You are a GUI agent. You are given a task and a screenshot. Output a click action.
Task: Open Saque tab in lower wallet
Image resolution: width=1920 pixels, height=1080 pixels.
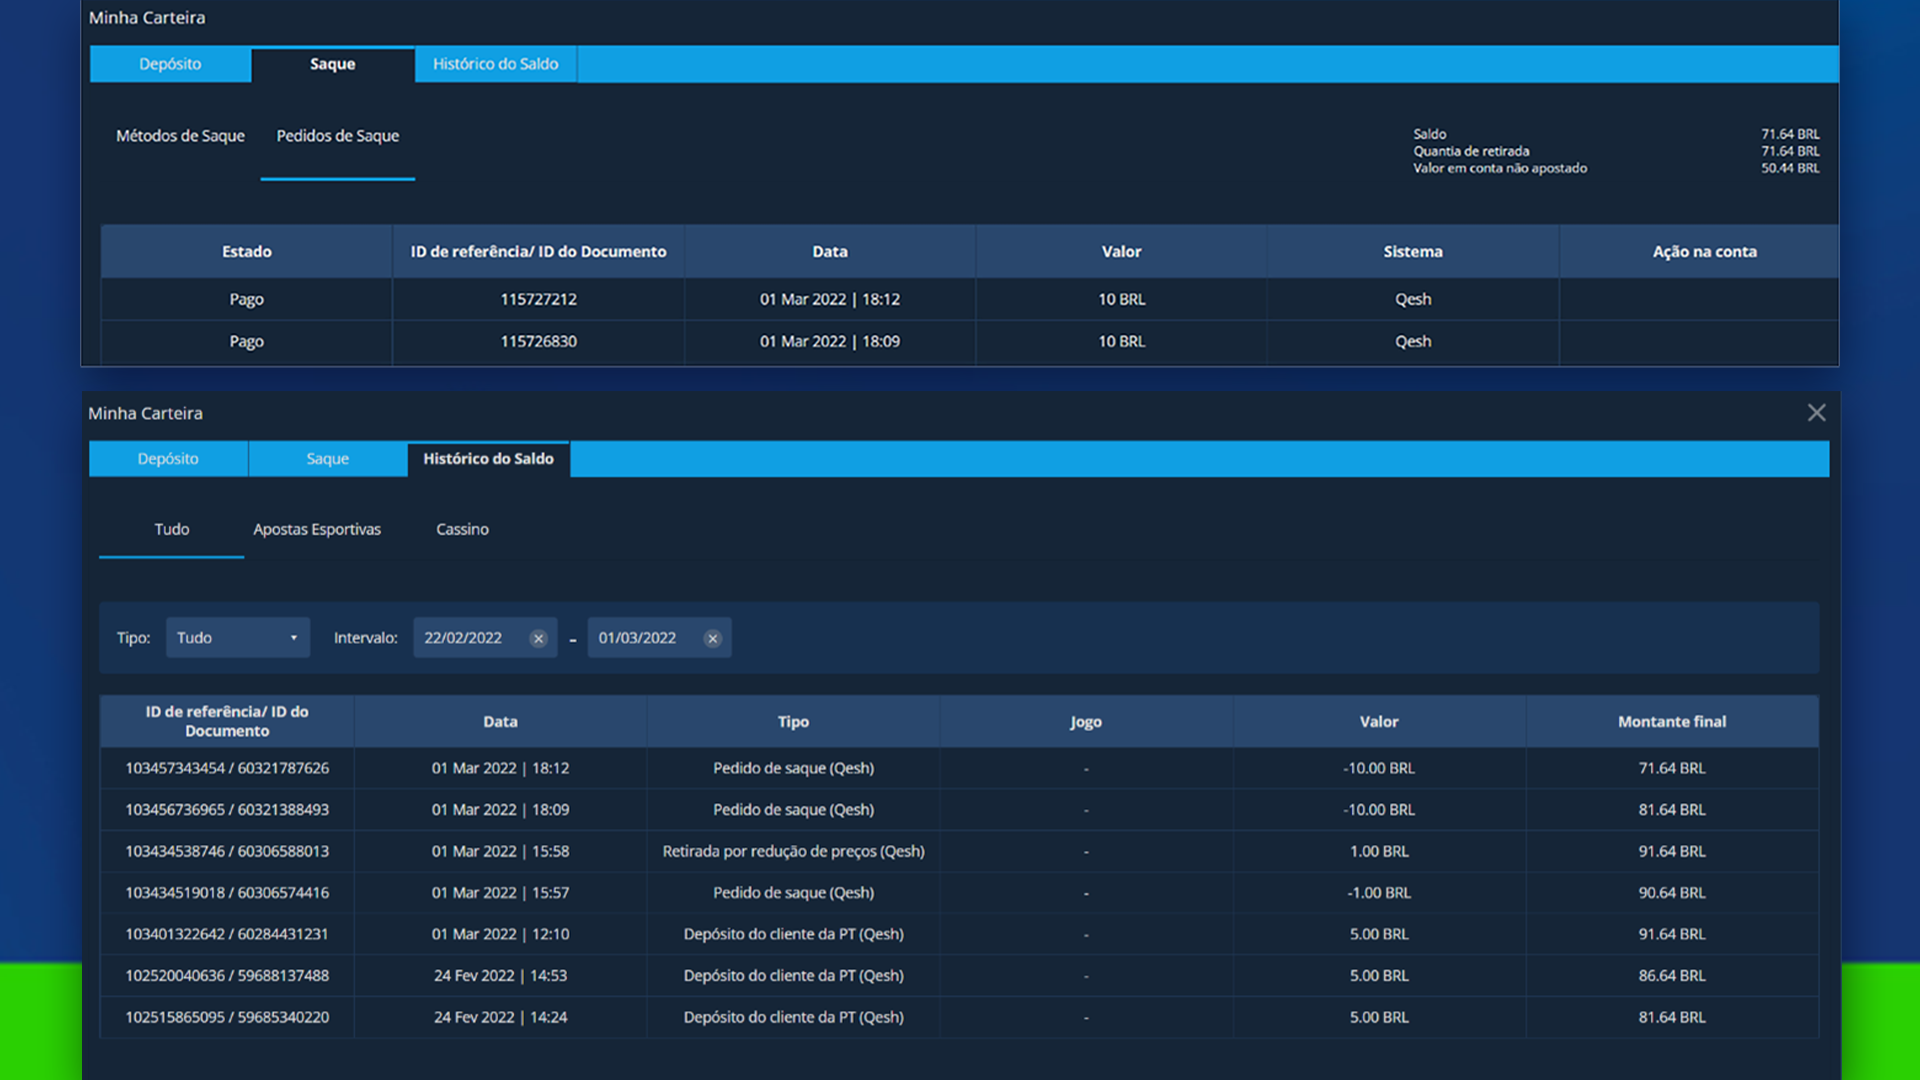(x=327, y=459)
